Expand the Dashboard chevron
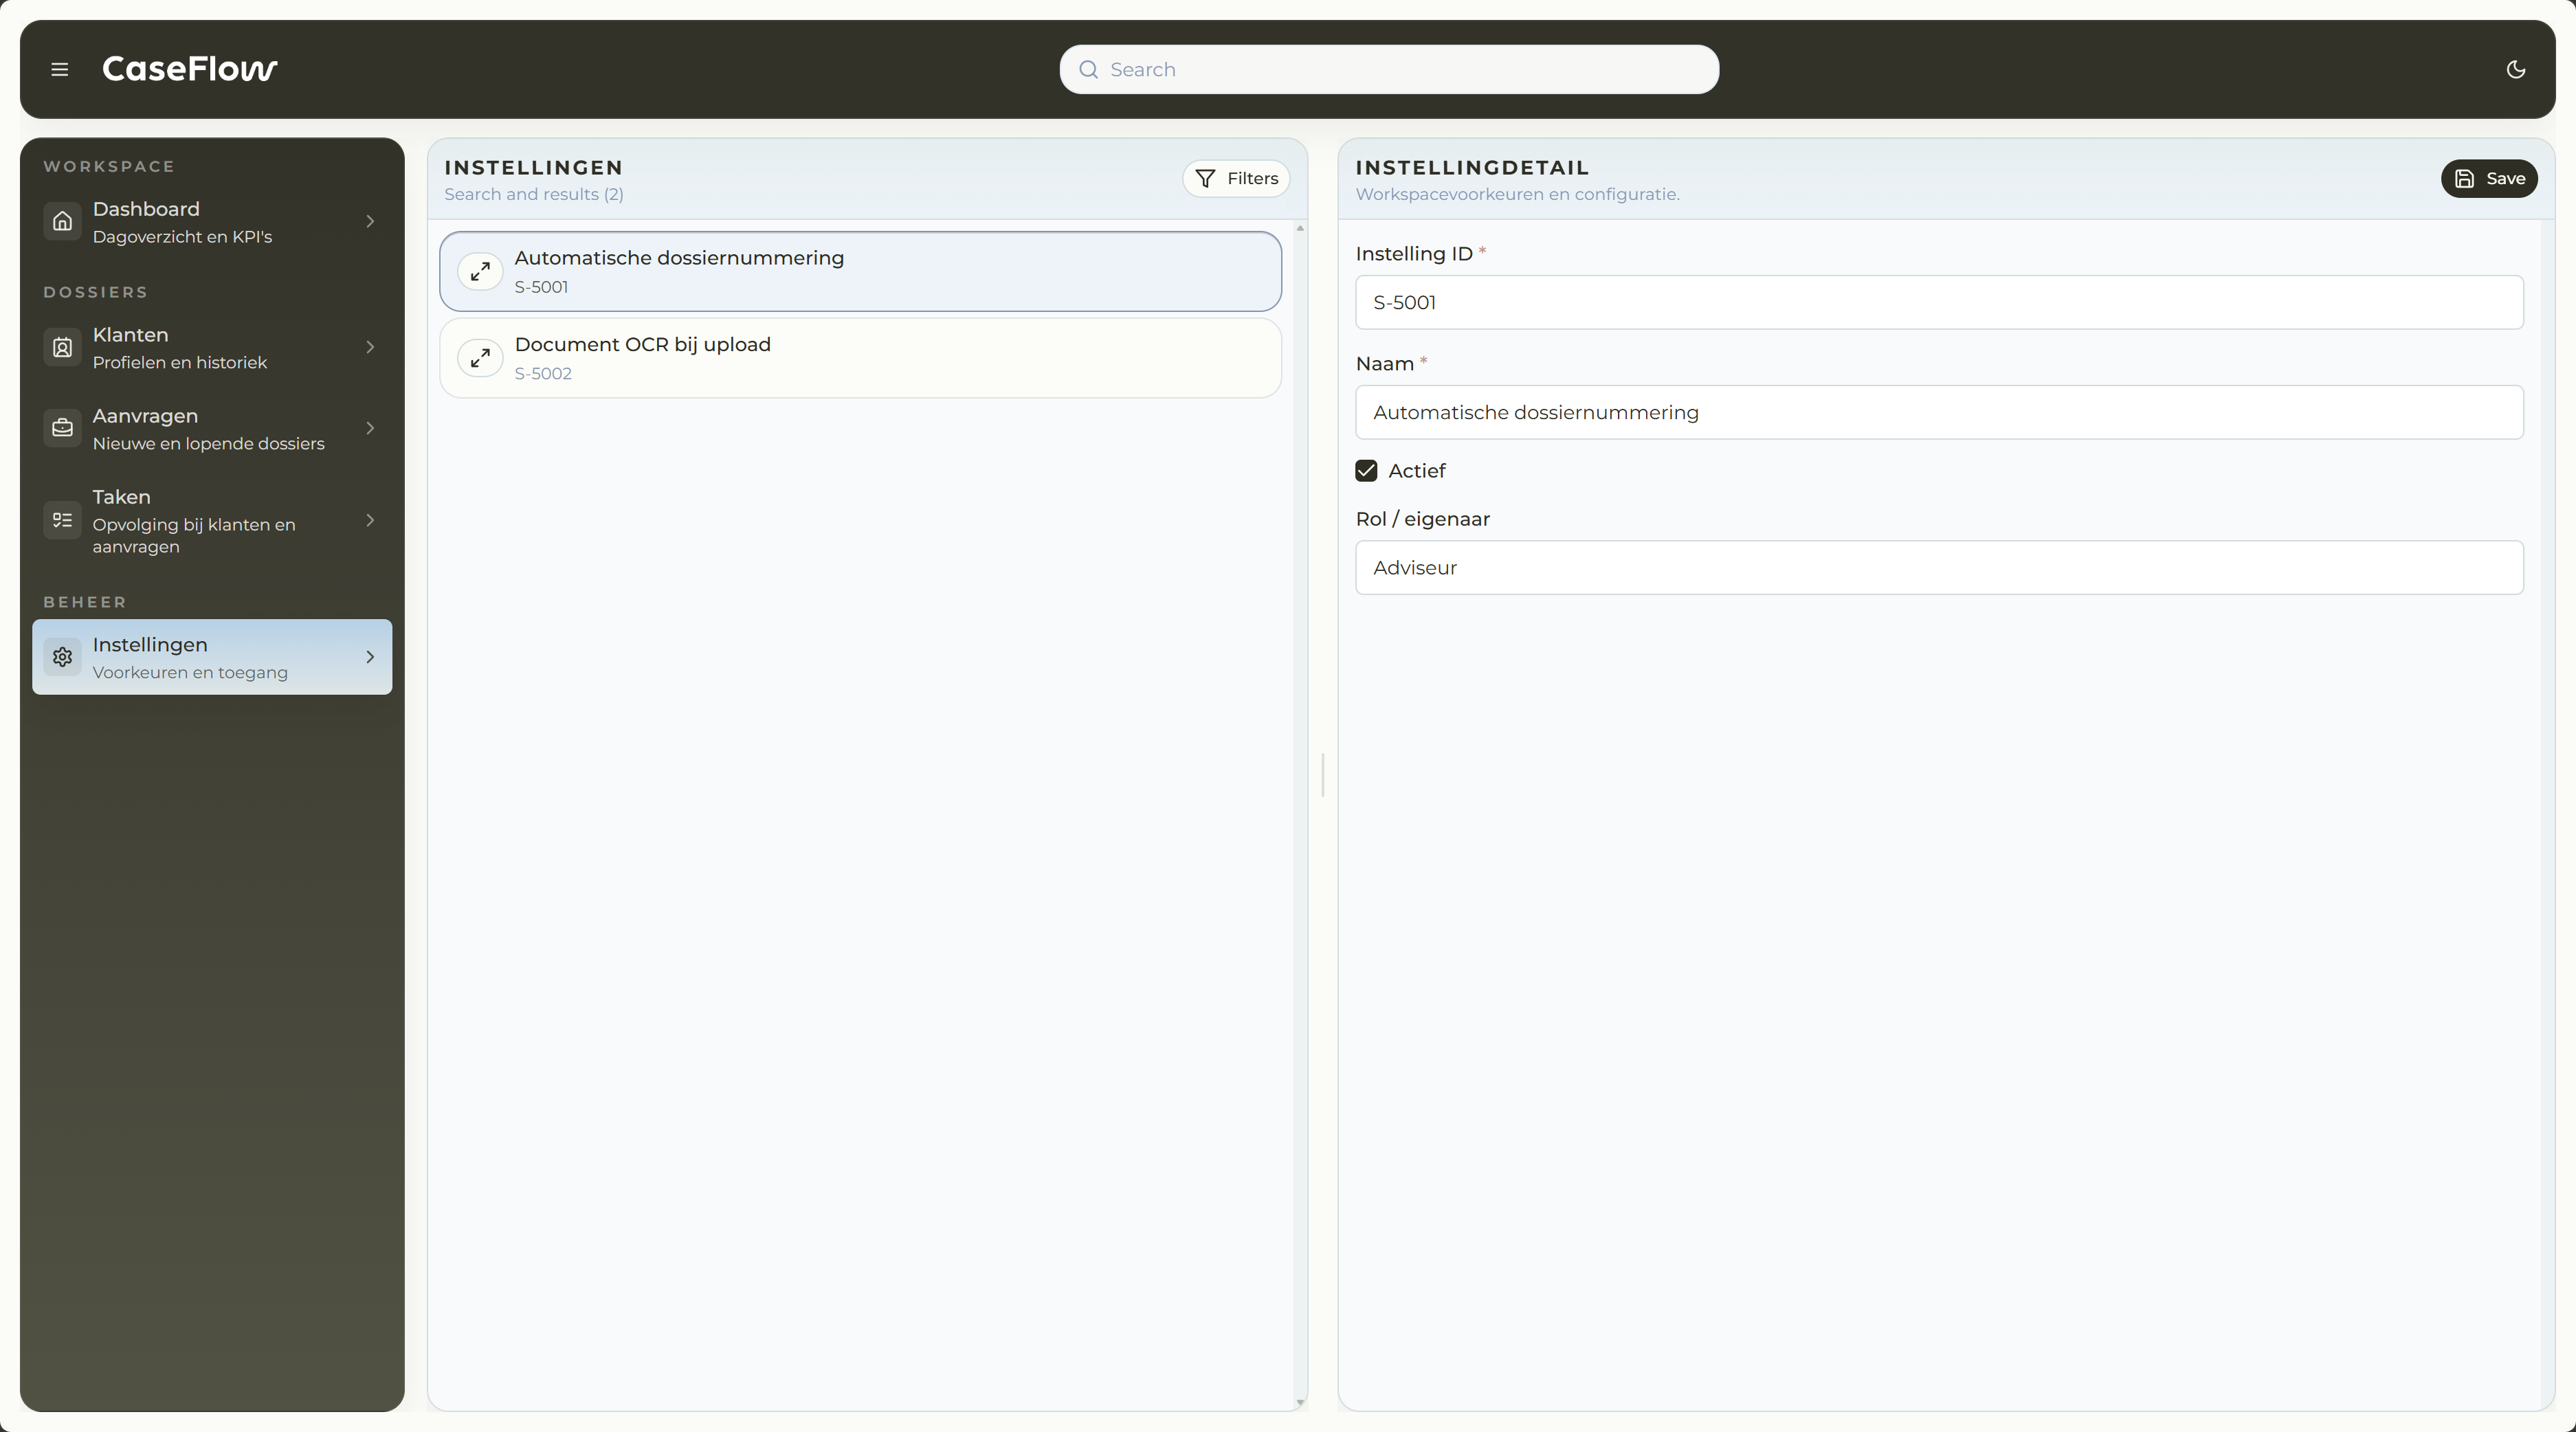Image resolution: width=2576 pixels, height=1432 pixels. click(x=370, y=221)
